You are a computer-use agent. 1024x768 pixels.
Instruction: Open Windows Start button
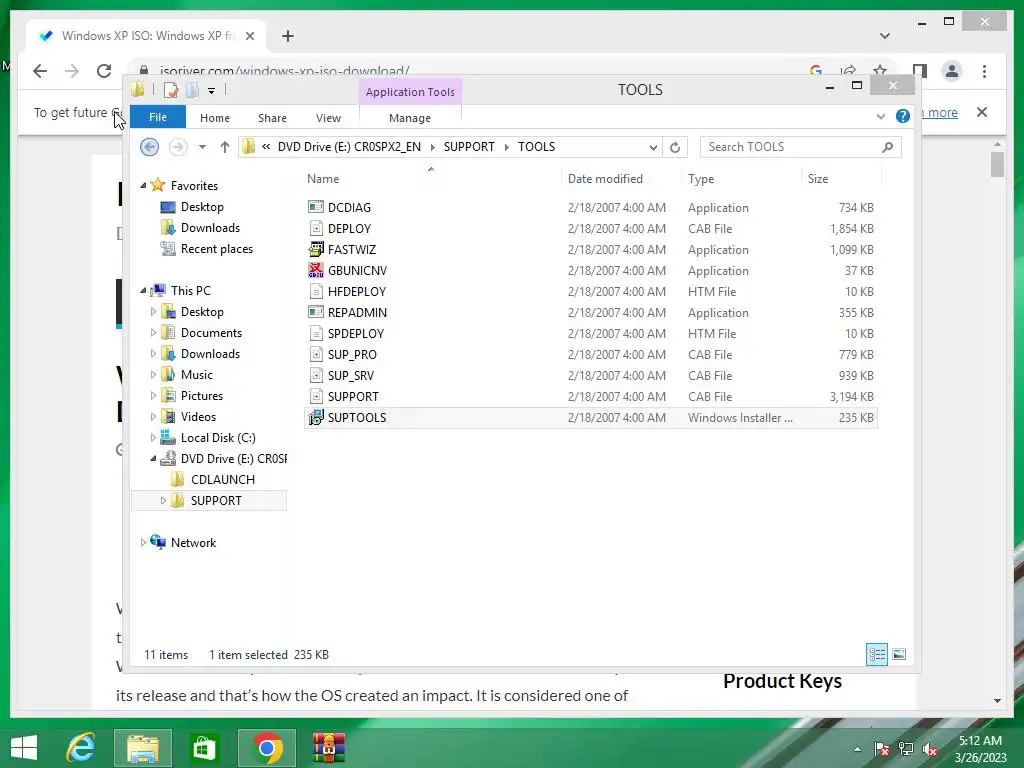[x=24, y=748]
